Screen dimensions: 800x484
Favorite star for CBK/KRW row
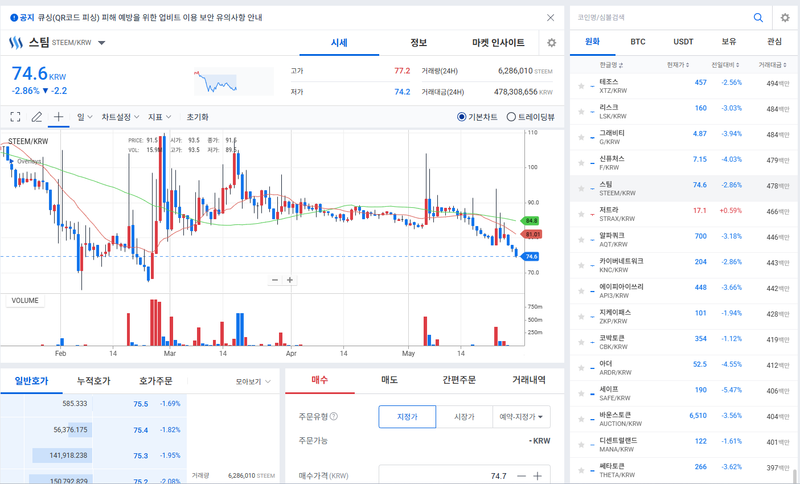pos(581,342)
